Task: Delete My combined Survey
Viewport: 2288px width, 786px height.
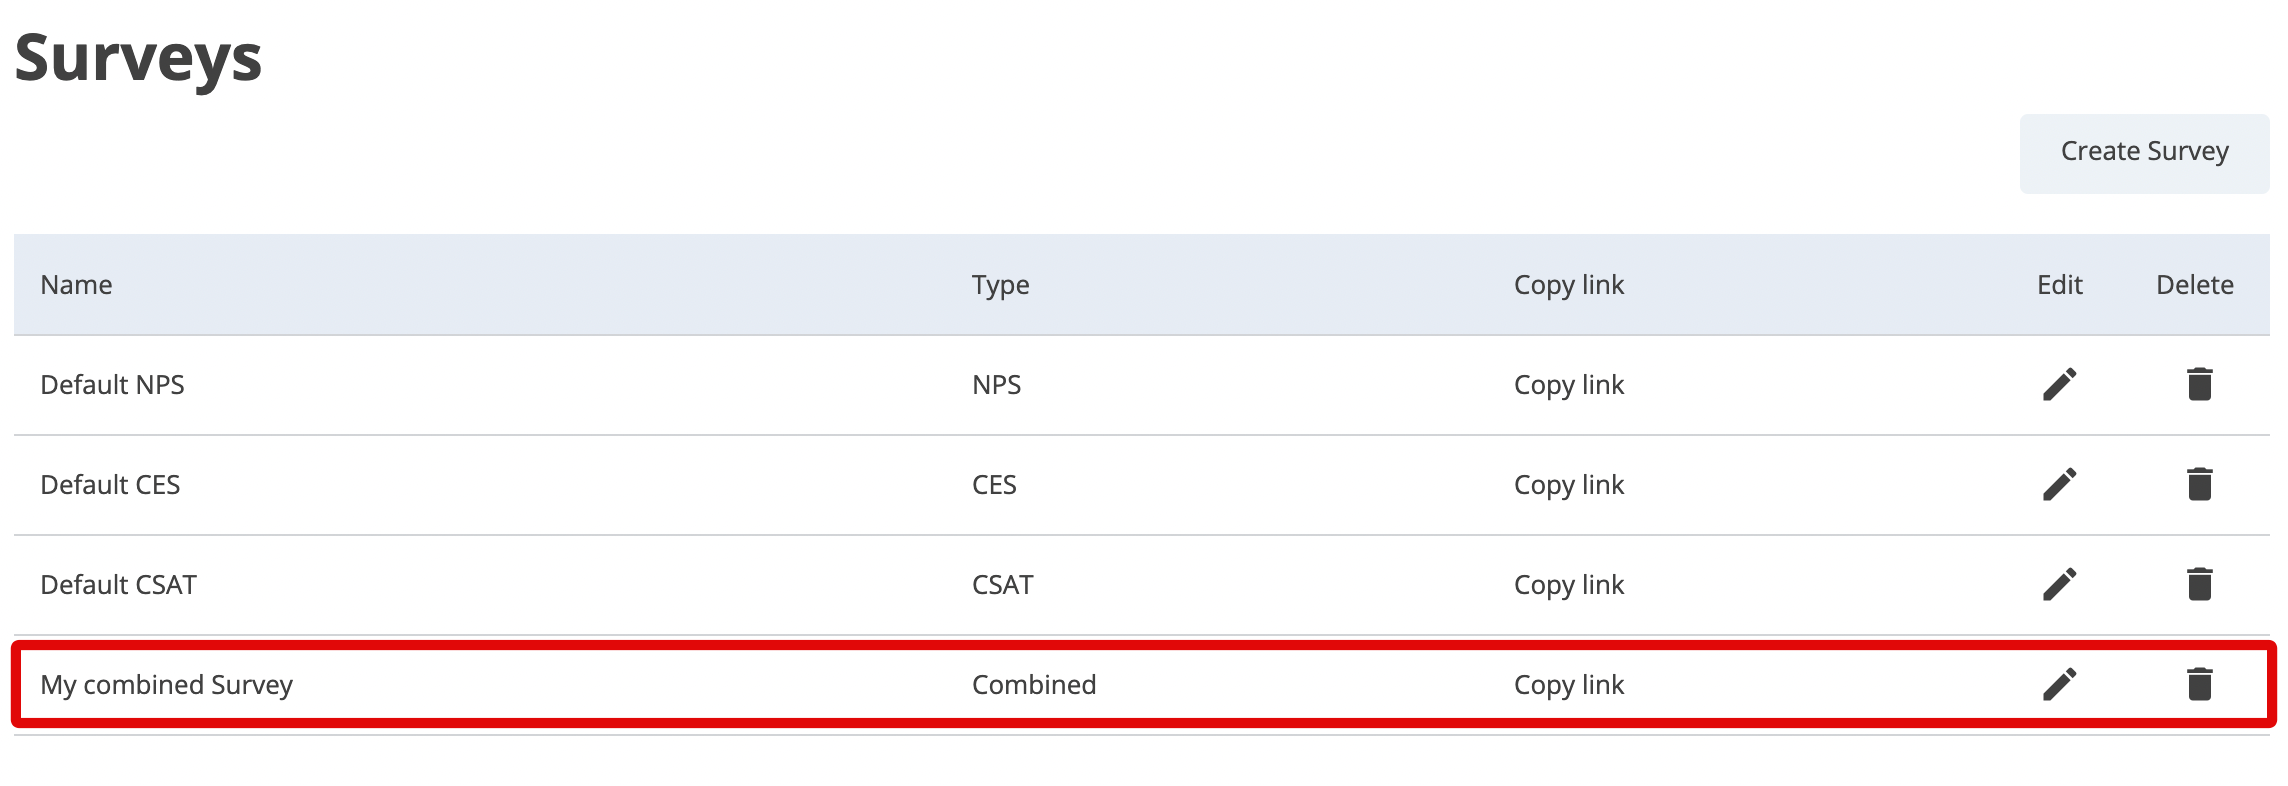Action: click(2199, 684)
